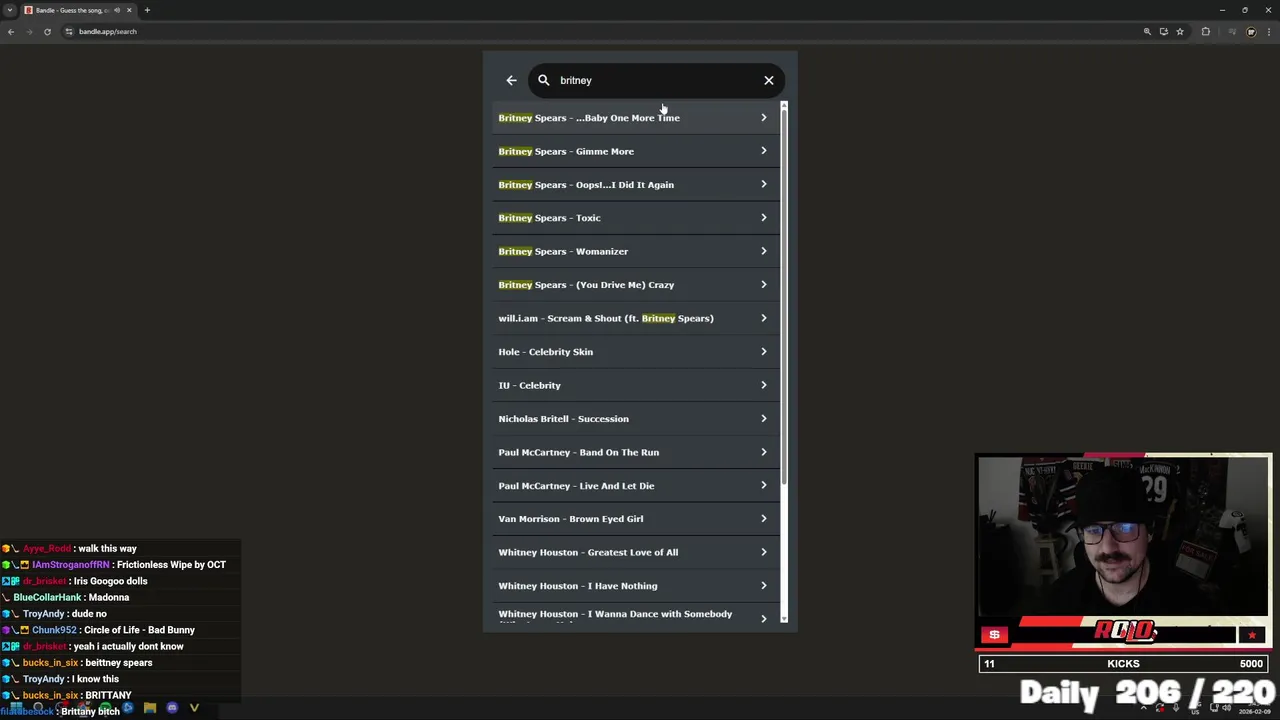Viewport: 1280px width, 720px height.
Task: Click the red star overlay icon
Action: tap(1252, 635)
